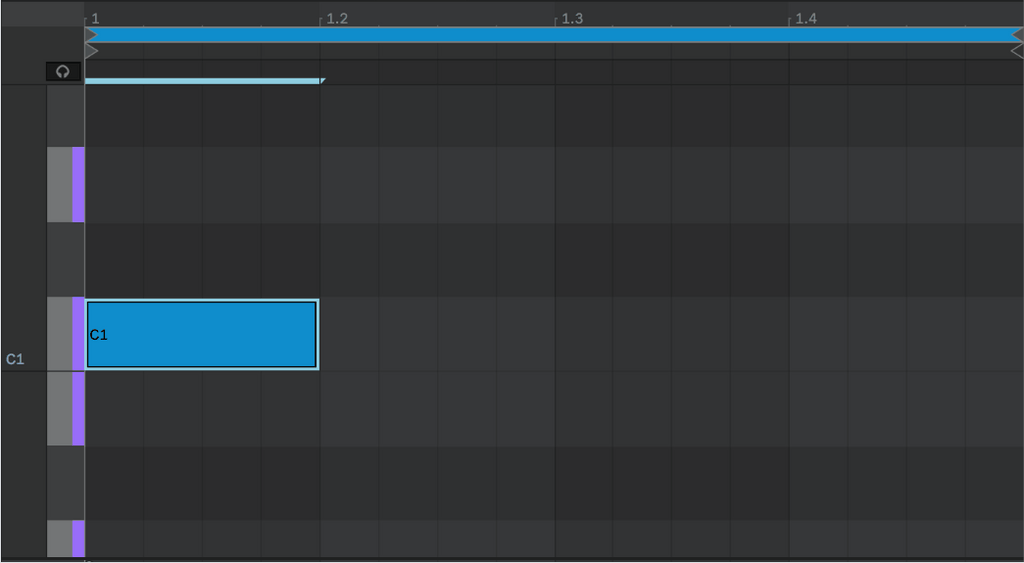Click the D1 piano key above C#1
Screen dimensions: 1024x563
[x=66, y=185]
